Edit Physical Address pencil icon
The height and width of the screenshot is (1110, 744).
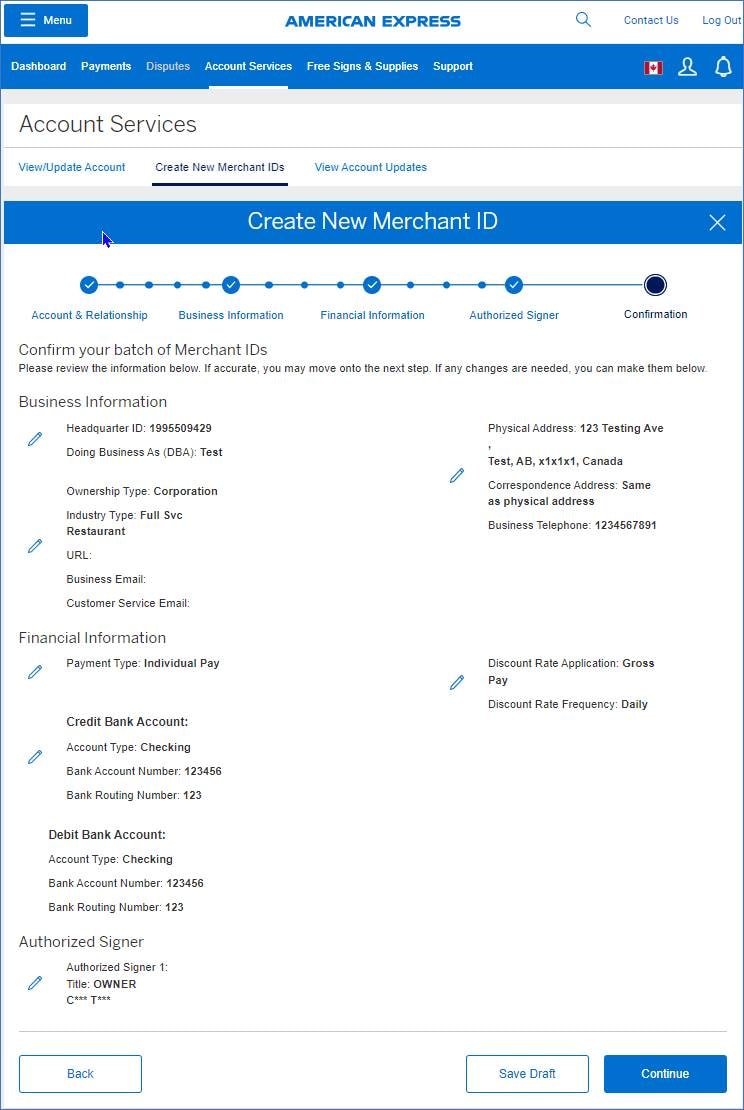pos(457,476)
